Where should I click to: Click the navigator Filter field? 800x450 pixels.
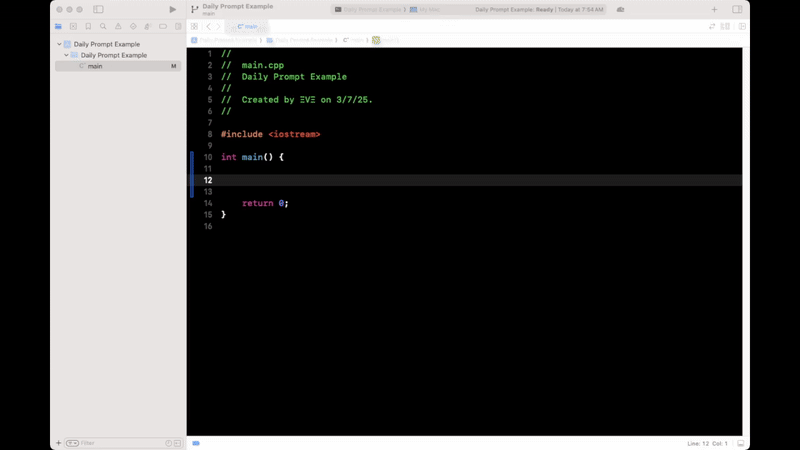pyautogui.click(x=115, y=443)
